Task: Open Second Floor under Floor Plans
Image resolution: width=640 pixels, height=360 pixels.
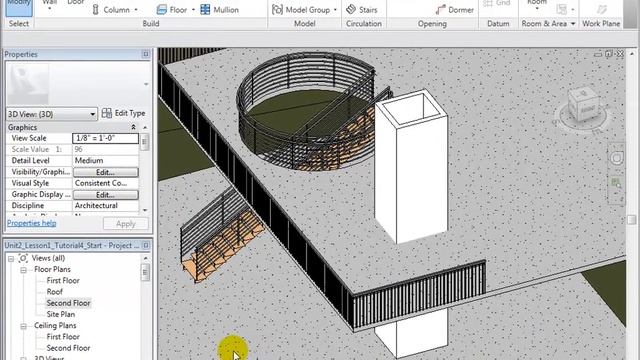Action: pos(68,303)
